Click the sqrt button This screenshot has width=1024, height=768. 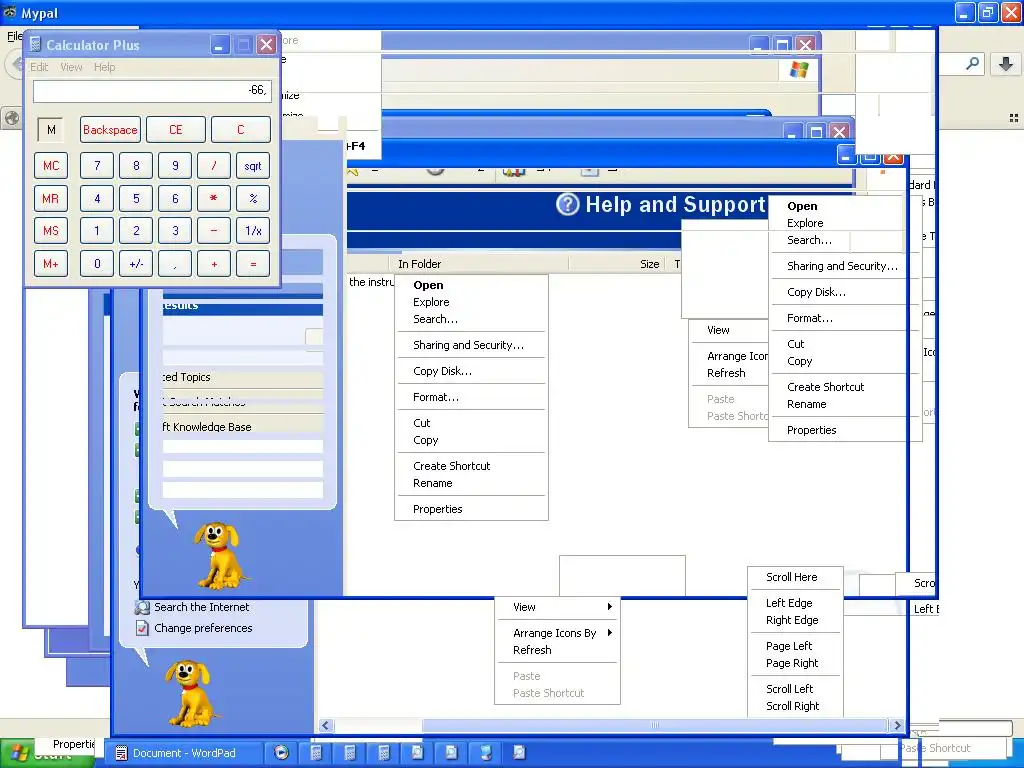pos(253,166)
